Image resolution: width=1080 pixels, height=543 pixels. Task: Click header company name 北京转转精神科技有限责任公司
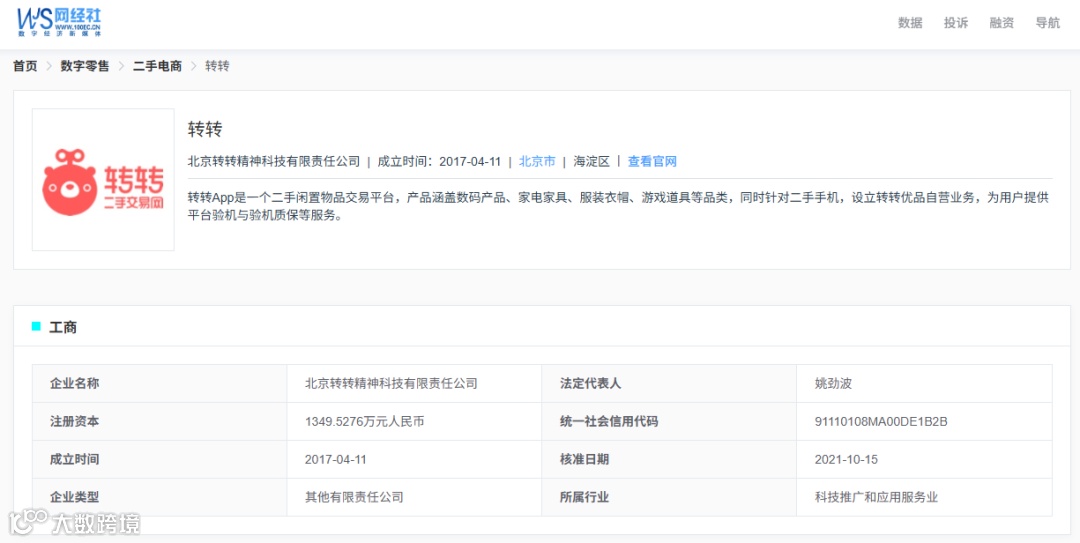274,162
